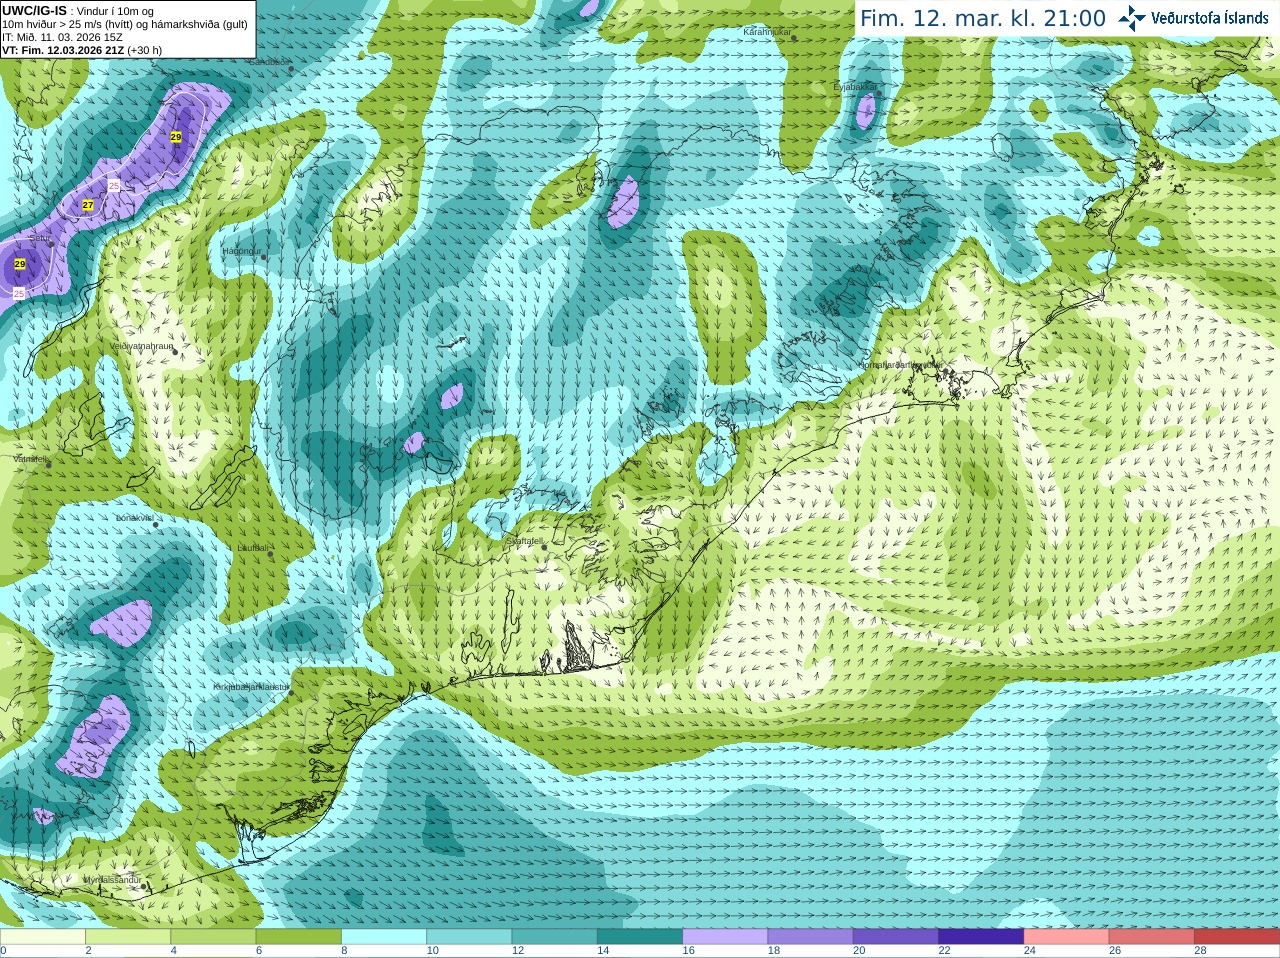Select the Fim. 12. mar. kl. 21:00 heading
This screenshot has height=958, width=1280.
tap(983, 18)
